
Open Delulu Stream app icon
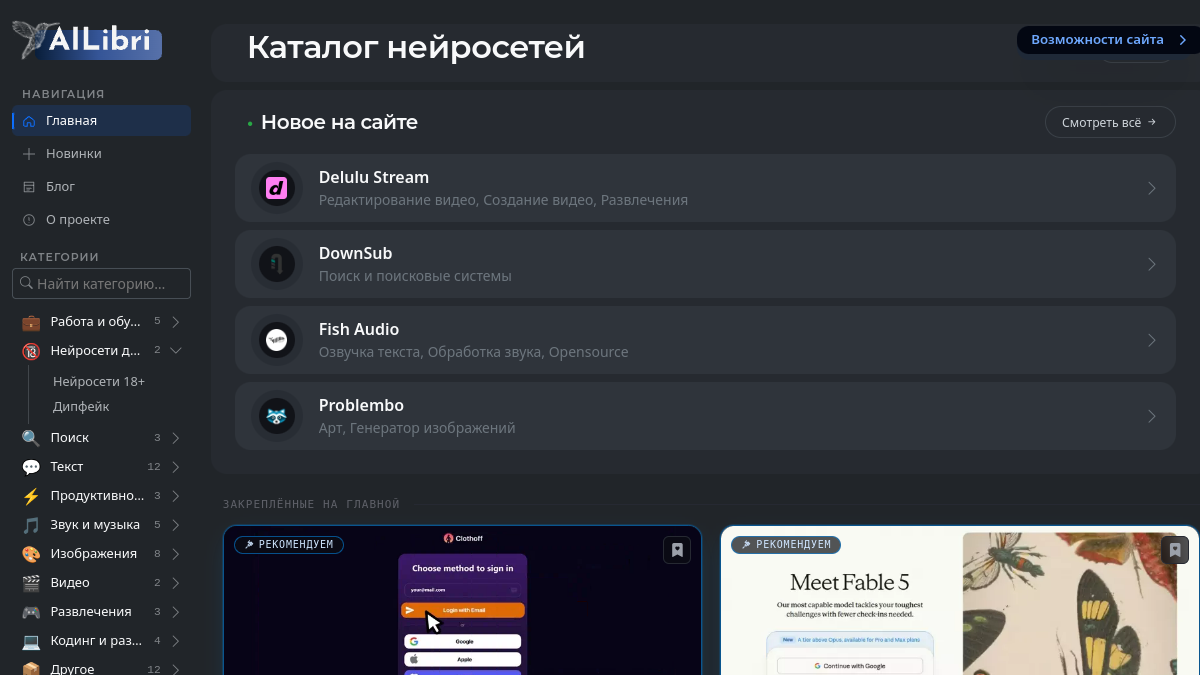click(x=277, y=188)
